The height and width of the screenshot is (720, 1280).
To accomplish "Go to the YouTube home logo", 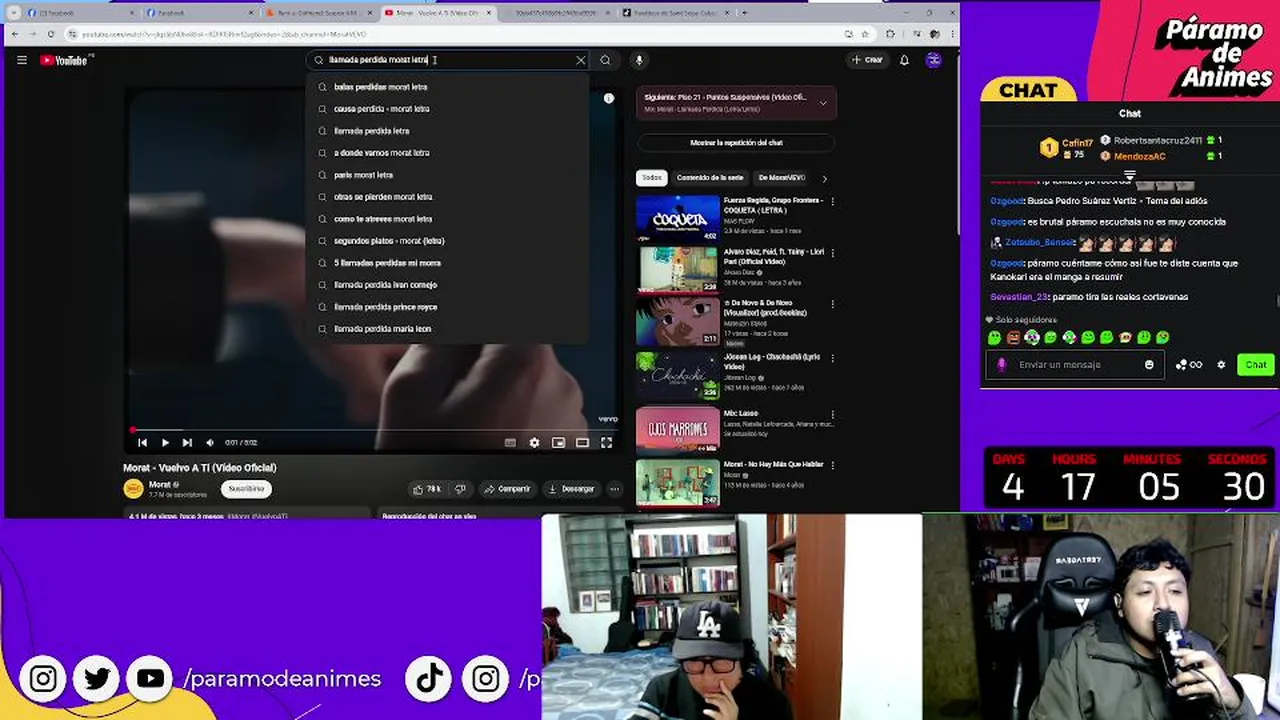I will (66, 60).
